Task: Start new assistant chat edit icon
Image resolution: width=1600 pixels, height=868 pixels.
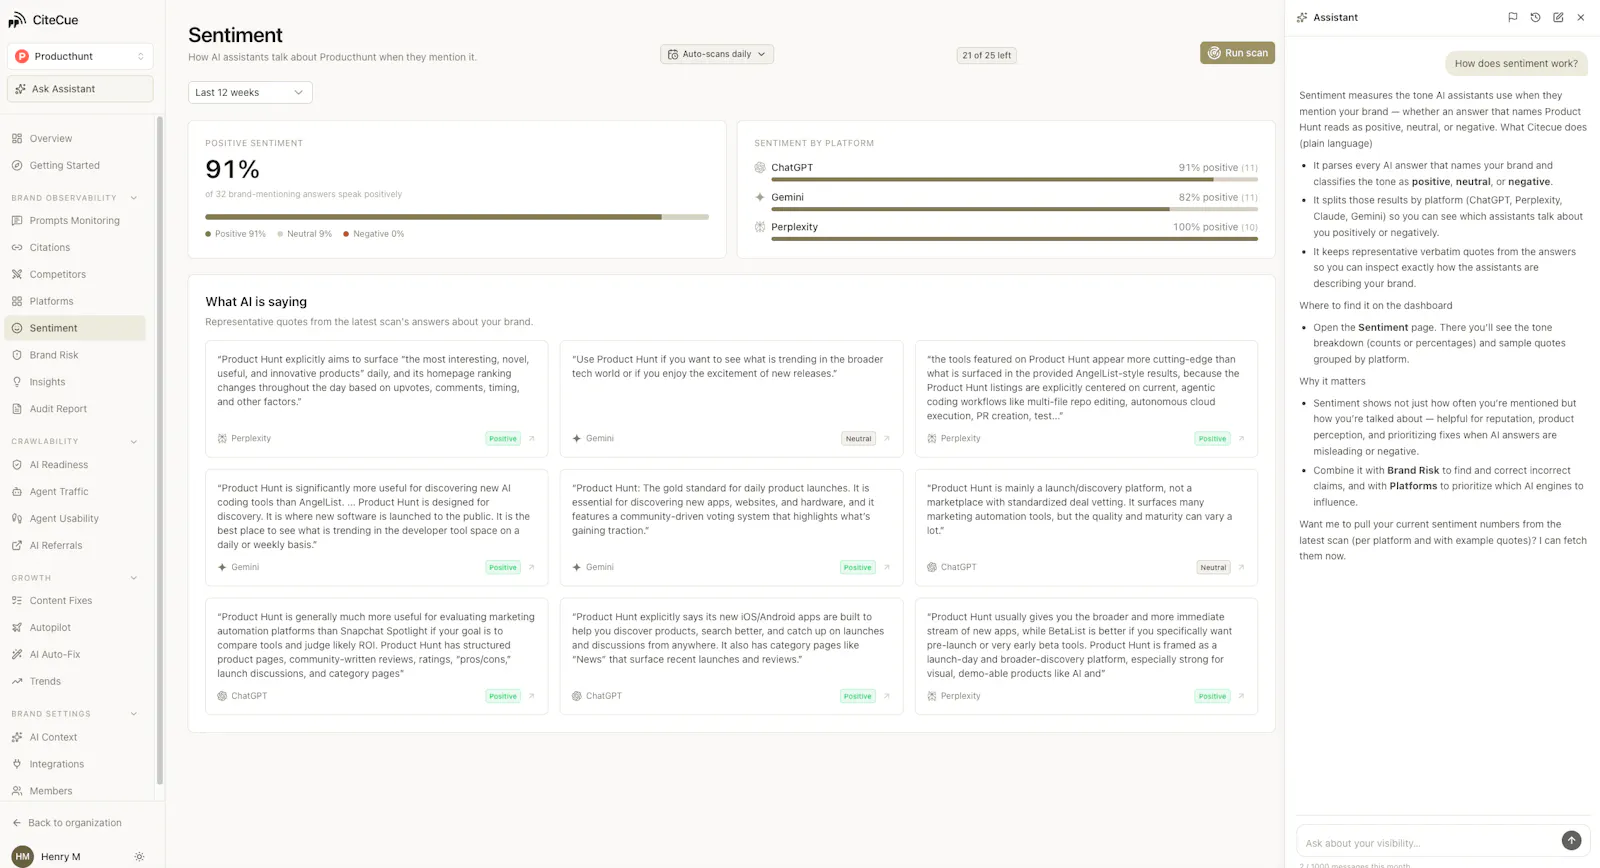Action: (x=1558, y=18)
